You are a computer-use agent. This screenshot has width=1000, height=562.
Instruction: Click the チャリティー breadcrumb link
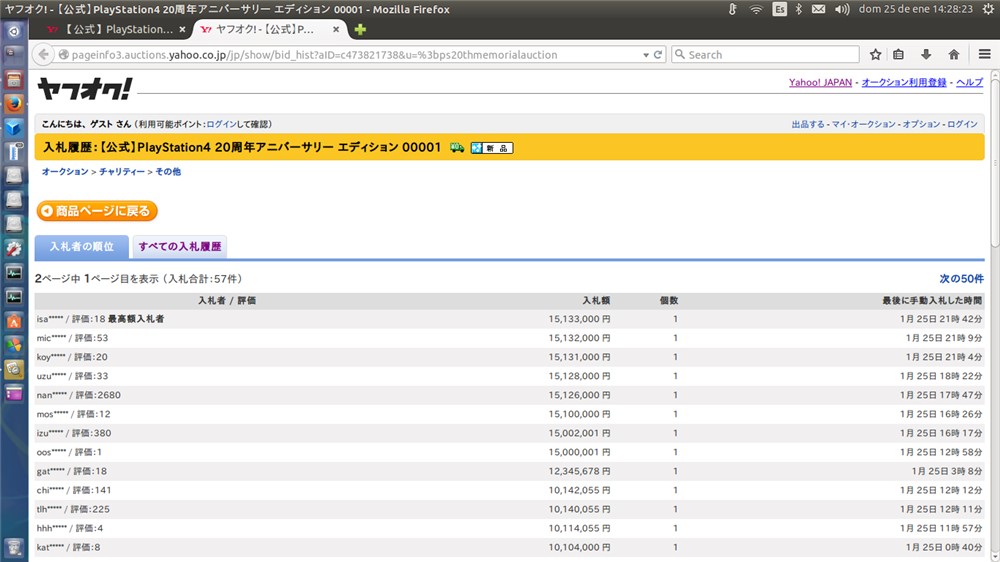click(122, 172)
